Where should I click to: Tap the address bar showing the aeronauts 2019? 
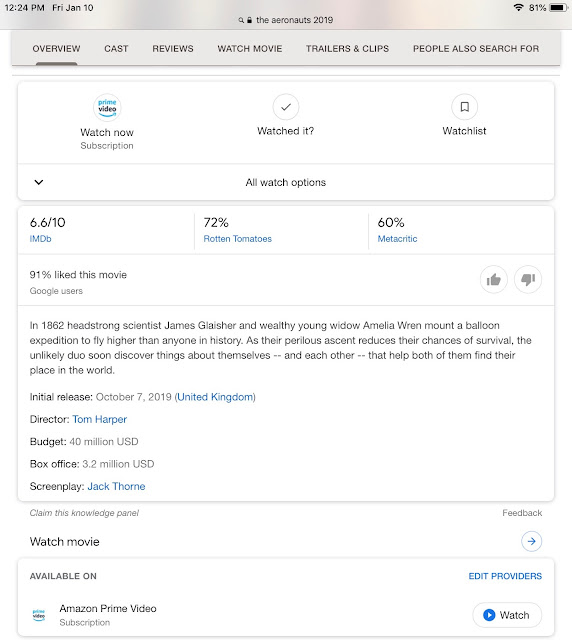coord(286,20)
